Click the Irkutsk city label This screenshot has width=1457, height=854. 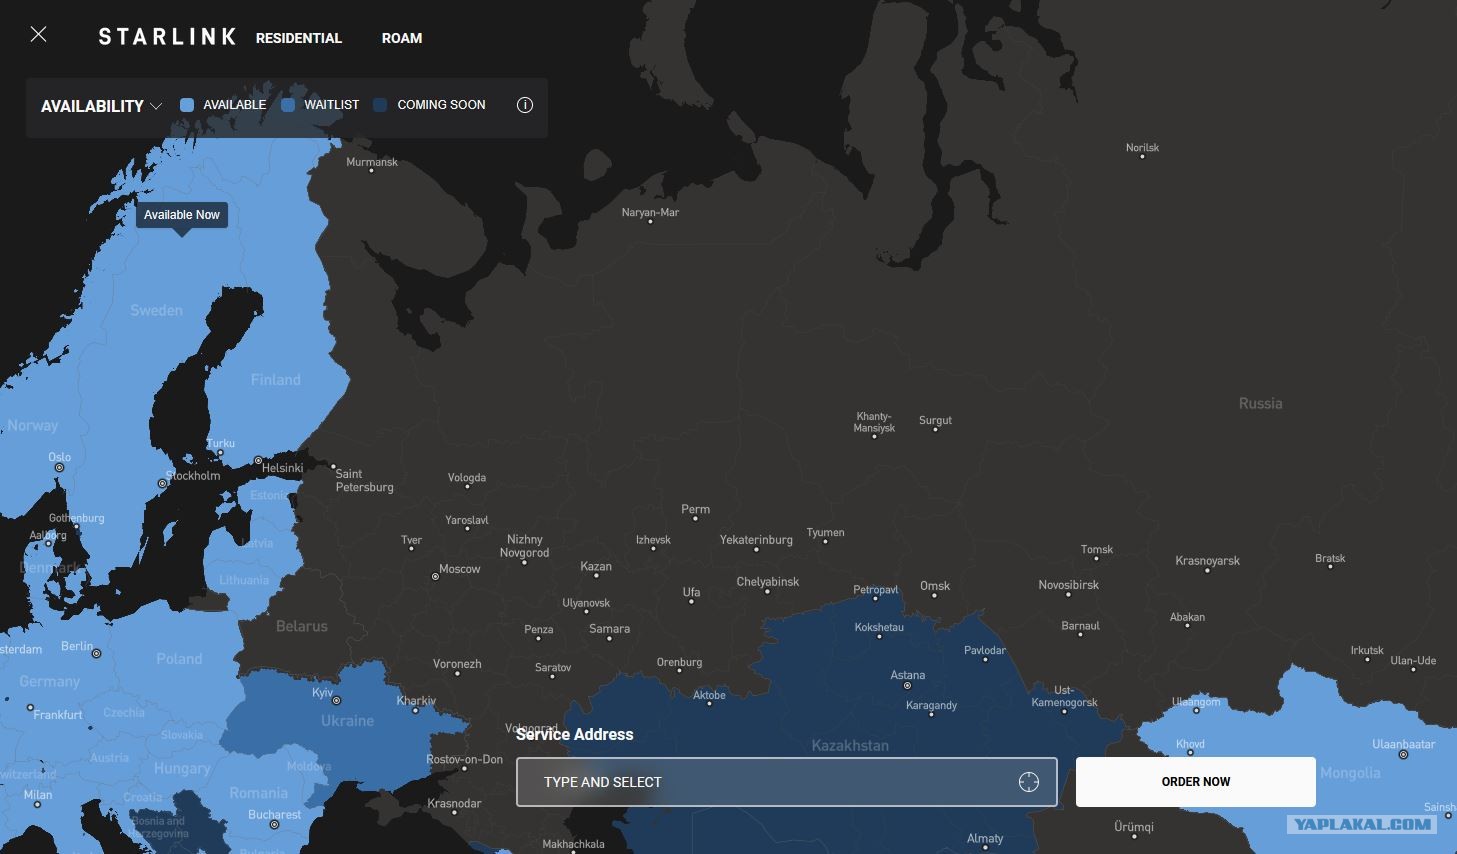1367,651
